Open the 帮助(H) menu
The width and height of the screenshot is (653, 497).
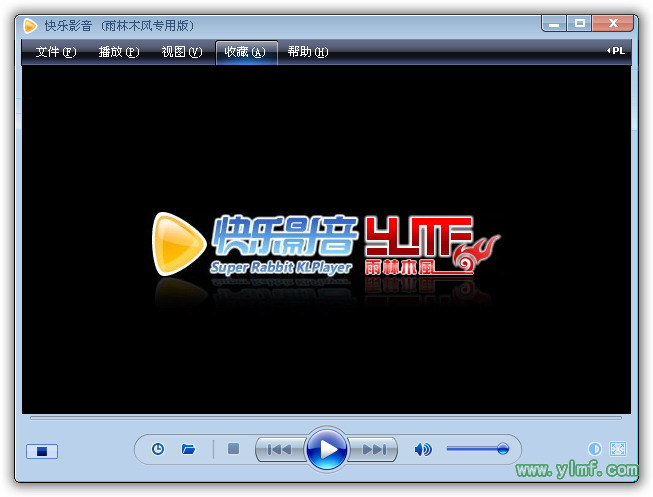(x=308, y=52)
